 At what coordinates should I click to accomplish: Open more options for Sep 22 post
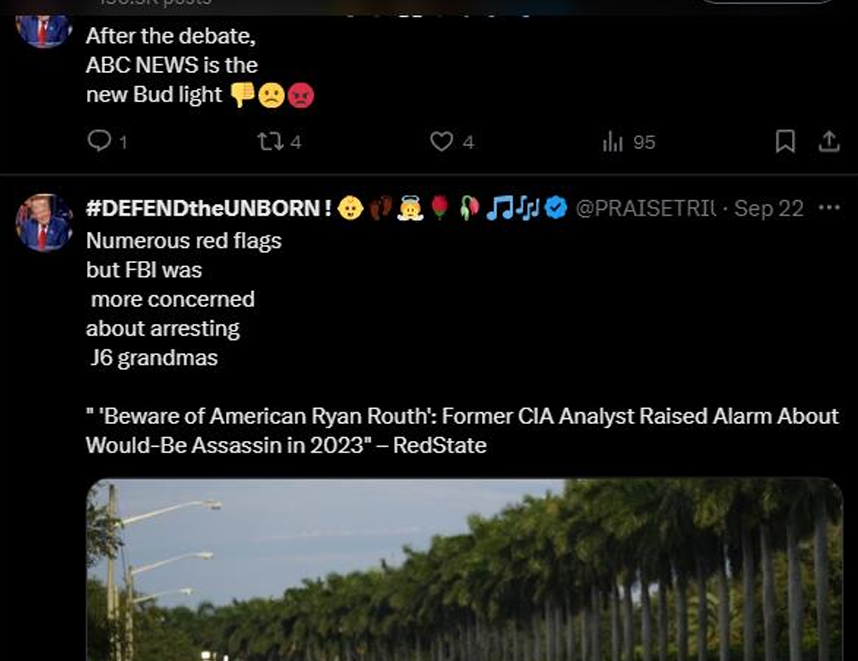click(829, 207)
